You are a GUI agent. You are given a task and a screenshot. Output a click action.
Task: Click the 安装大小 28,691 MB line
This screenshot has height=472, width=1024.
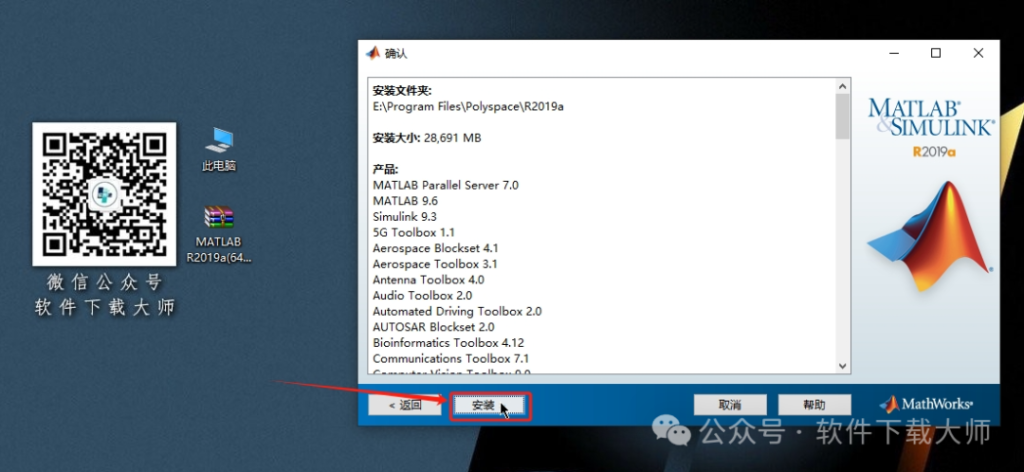coord(427,138)
